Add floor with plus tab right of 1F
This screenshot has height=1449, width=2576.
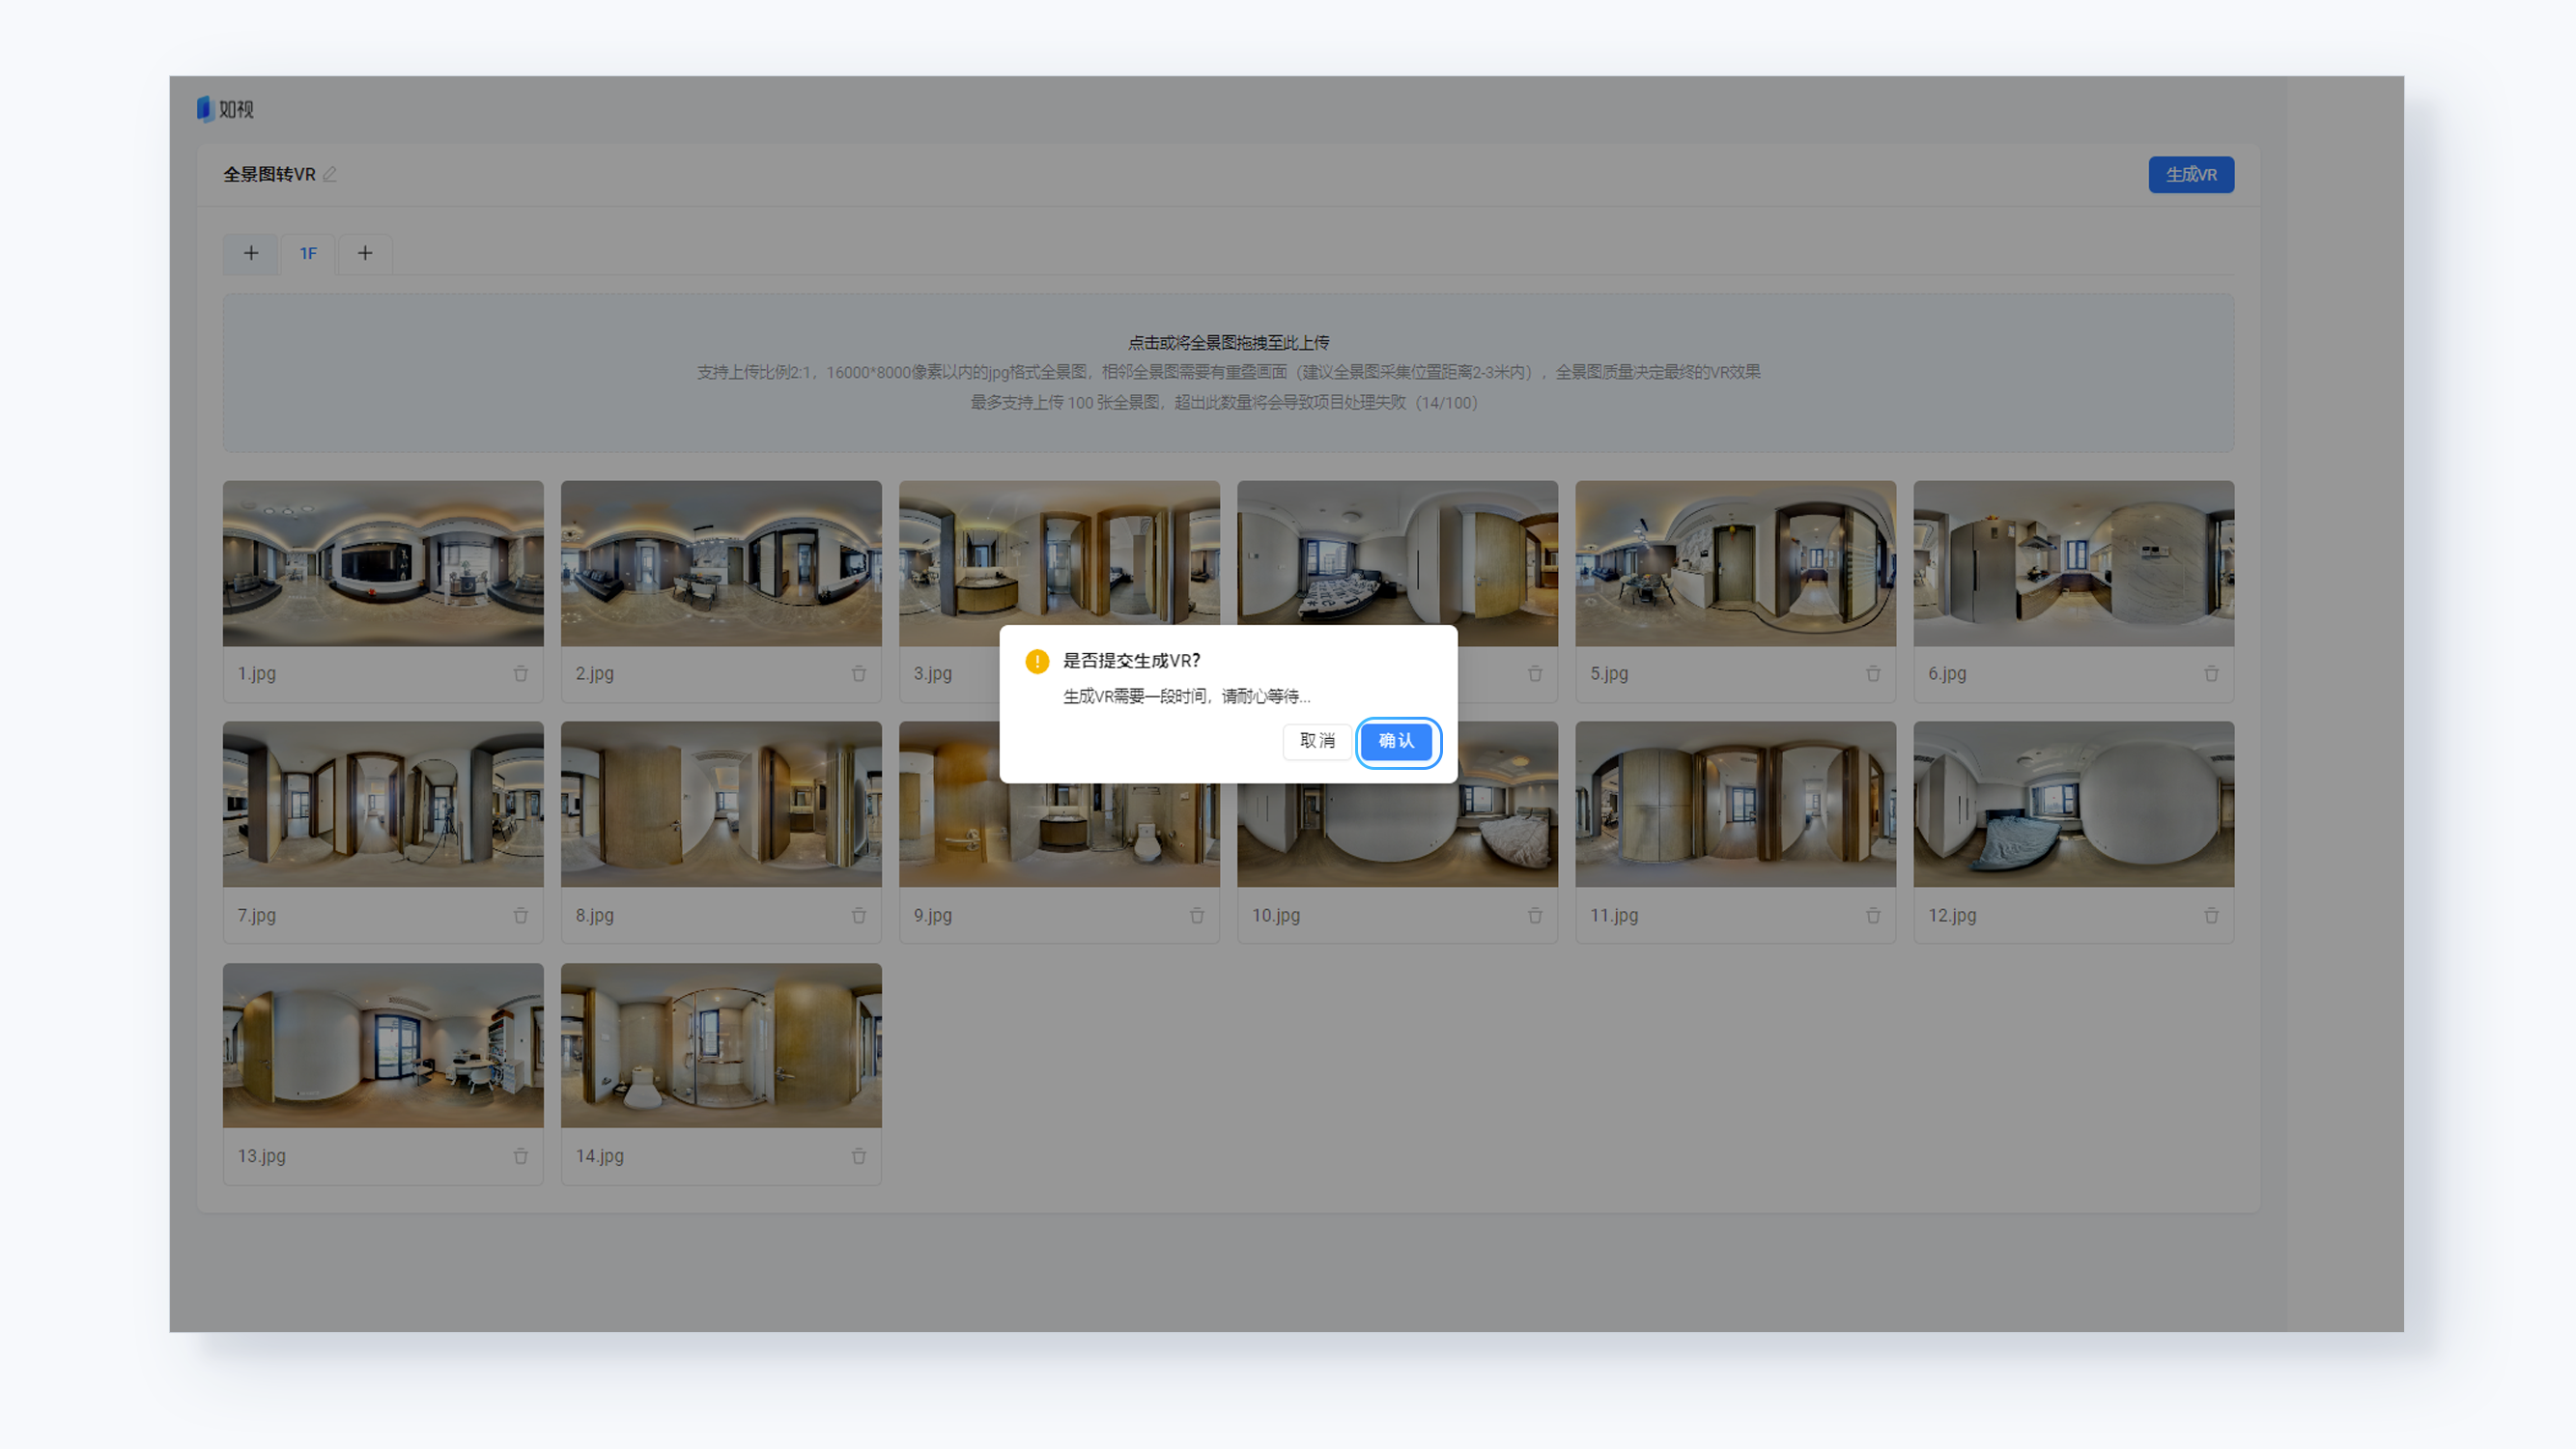365,254
